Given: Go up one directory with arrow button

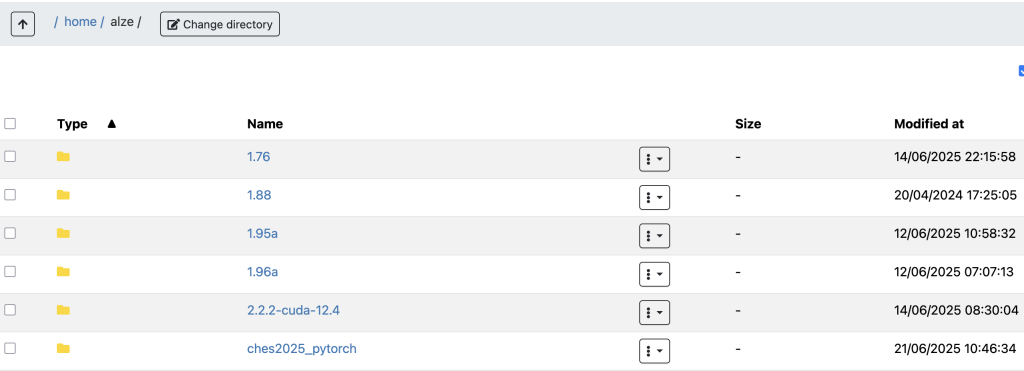Looking at the screenshot, I should tap(23, 24).
